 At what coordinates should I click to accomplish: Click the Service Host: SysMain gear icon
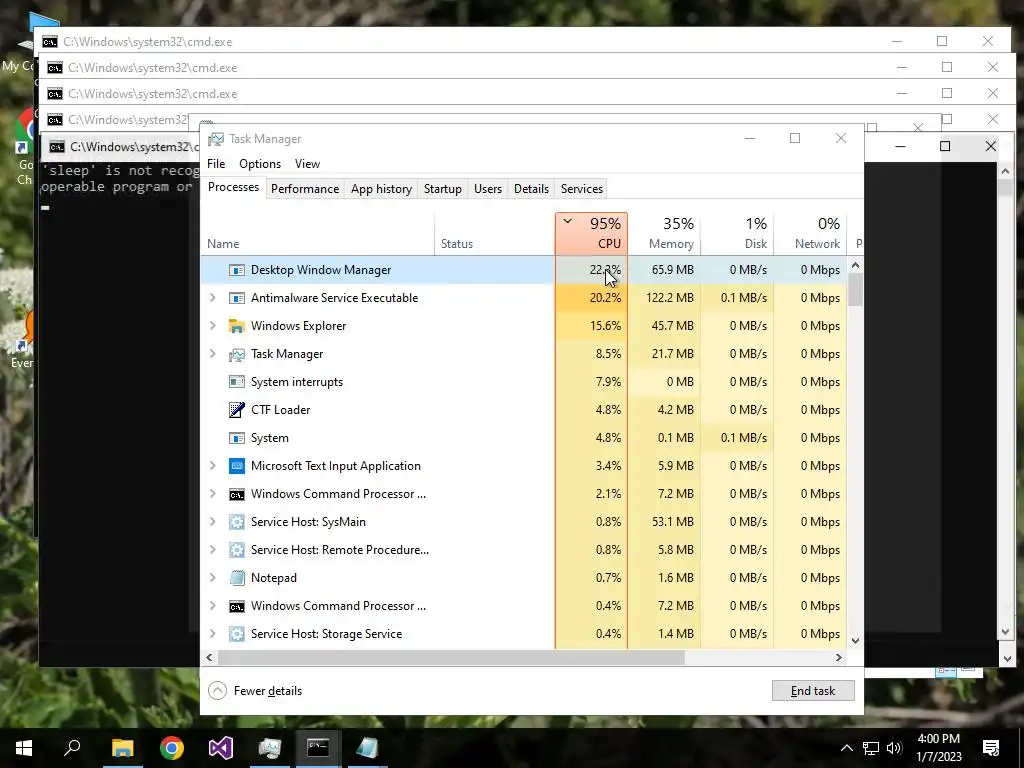click(x=236, y=522)
